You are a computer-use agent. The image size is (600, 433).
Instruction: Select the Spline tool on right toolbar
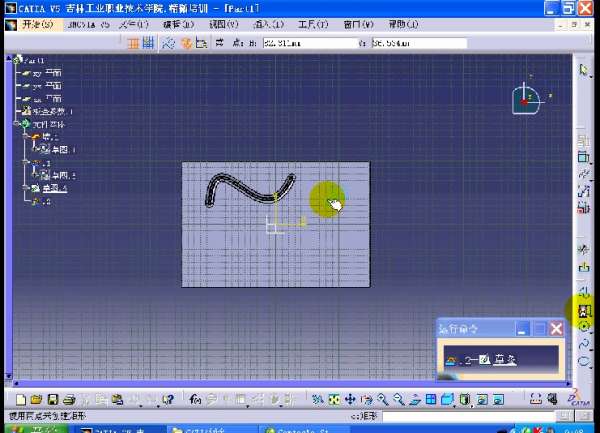[x=584, y=343]
